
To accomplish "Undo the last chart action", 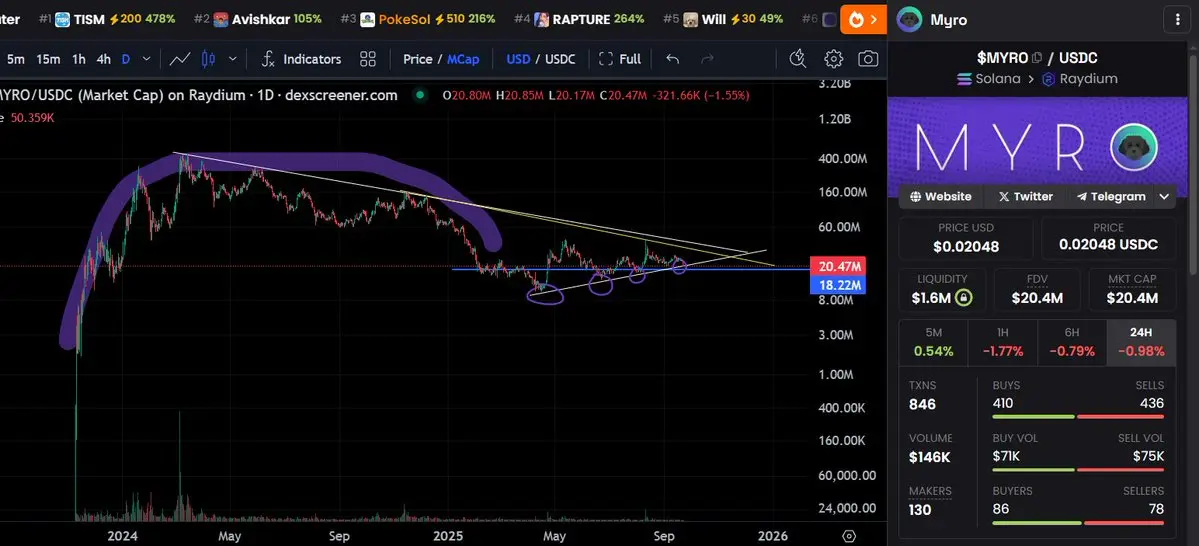I will (x=672, y=59).
